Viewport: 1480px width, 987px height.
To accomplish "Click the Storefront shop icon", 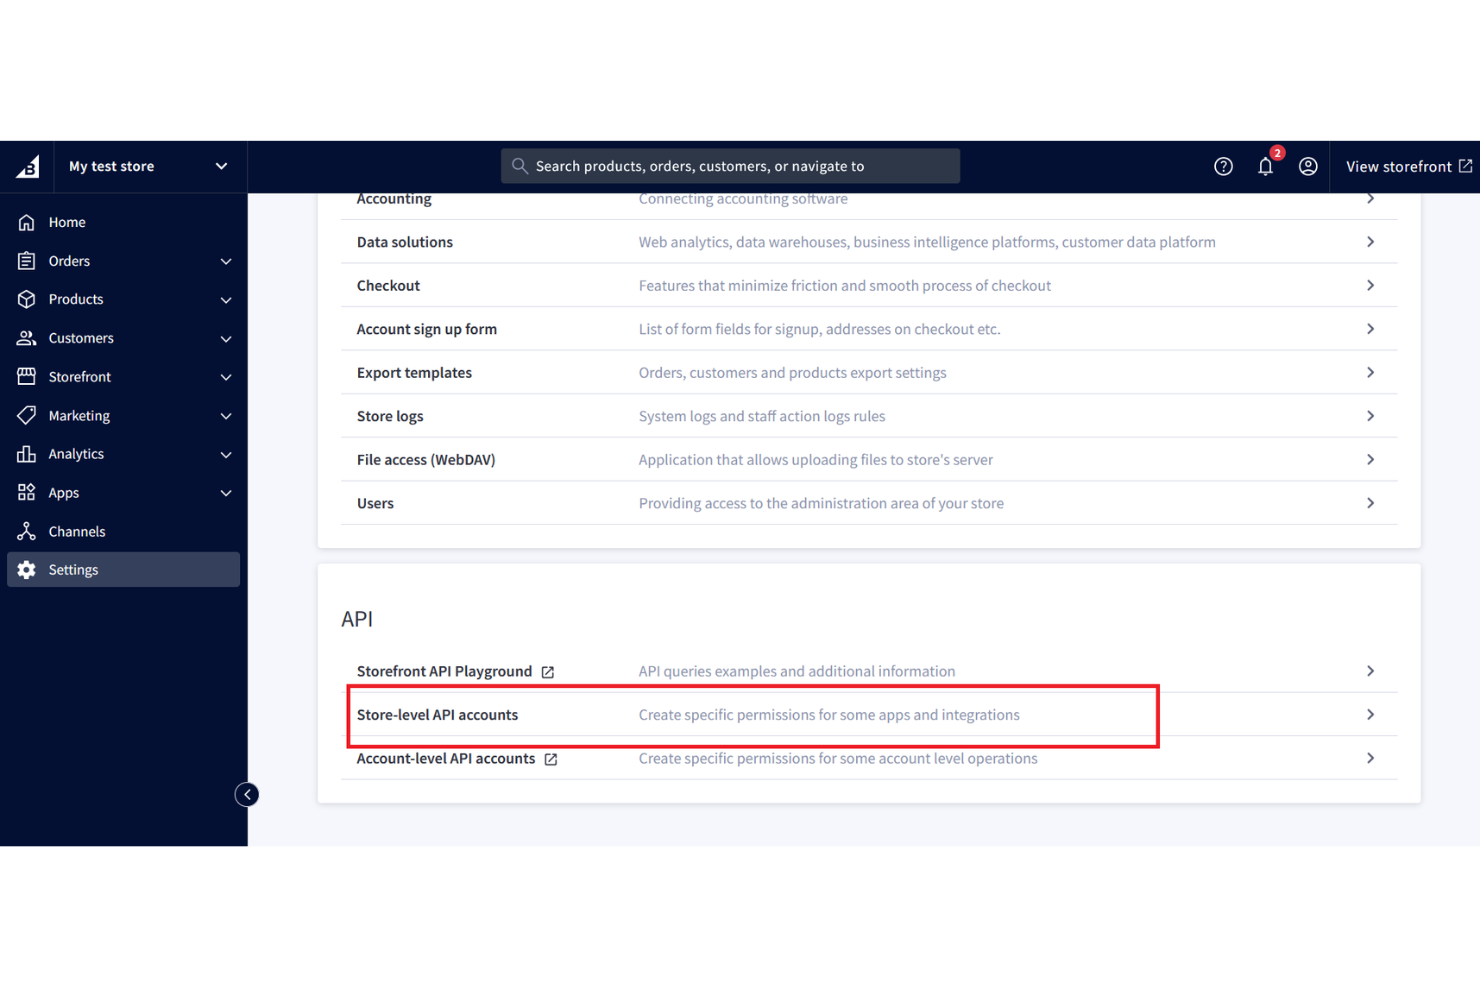I will click(x=27, y=377).
